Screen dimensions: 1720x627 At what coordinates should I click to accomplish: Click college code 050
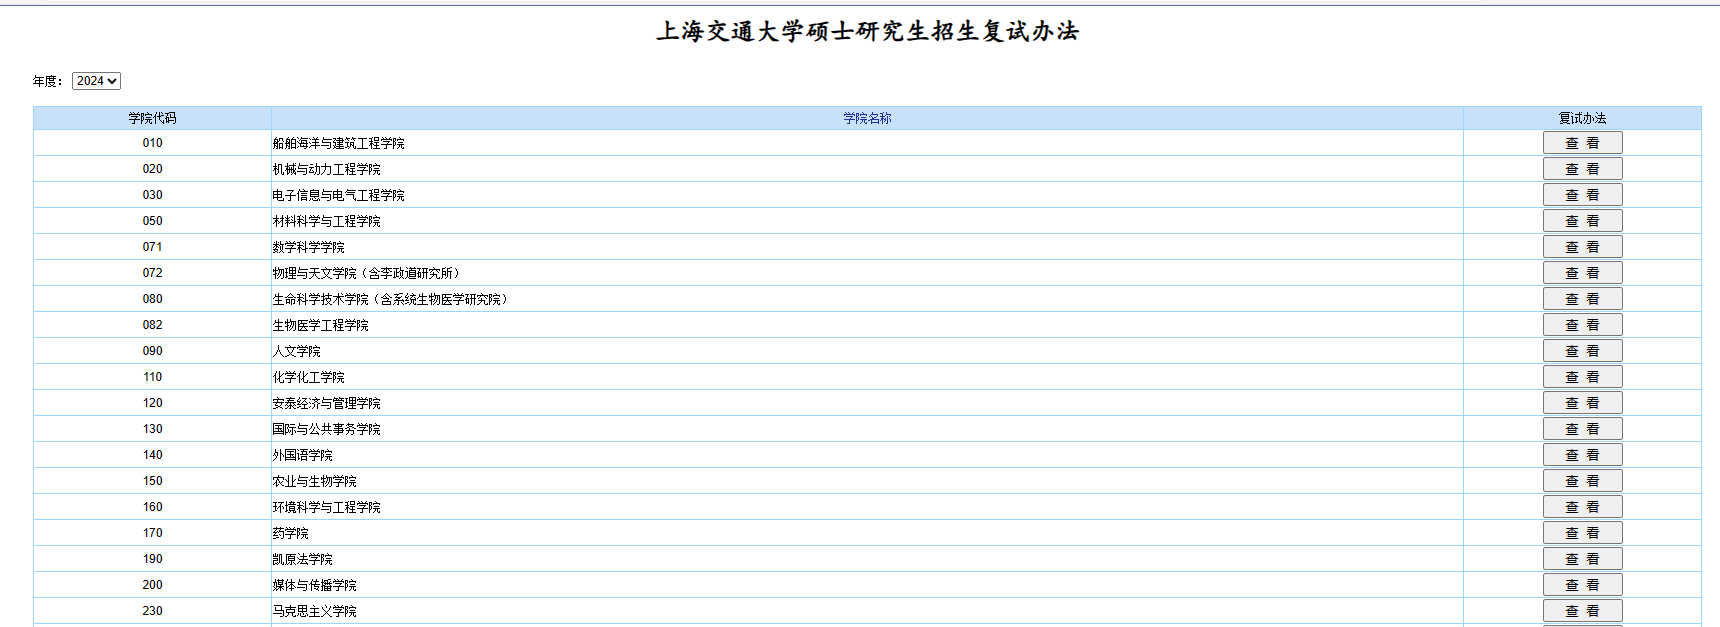coord(152,221)
